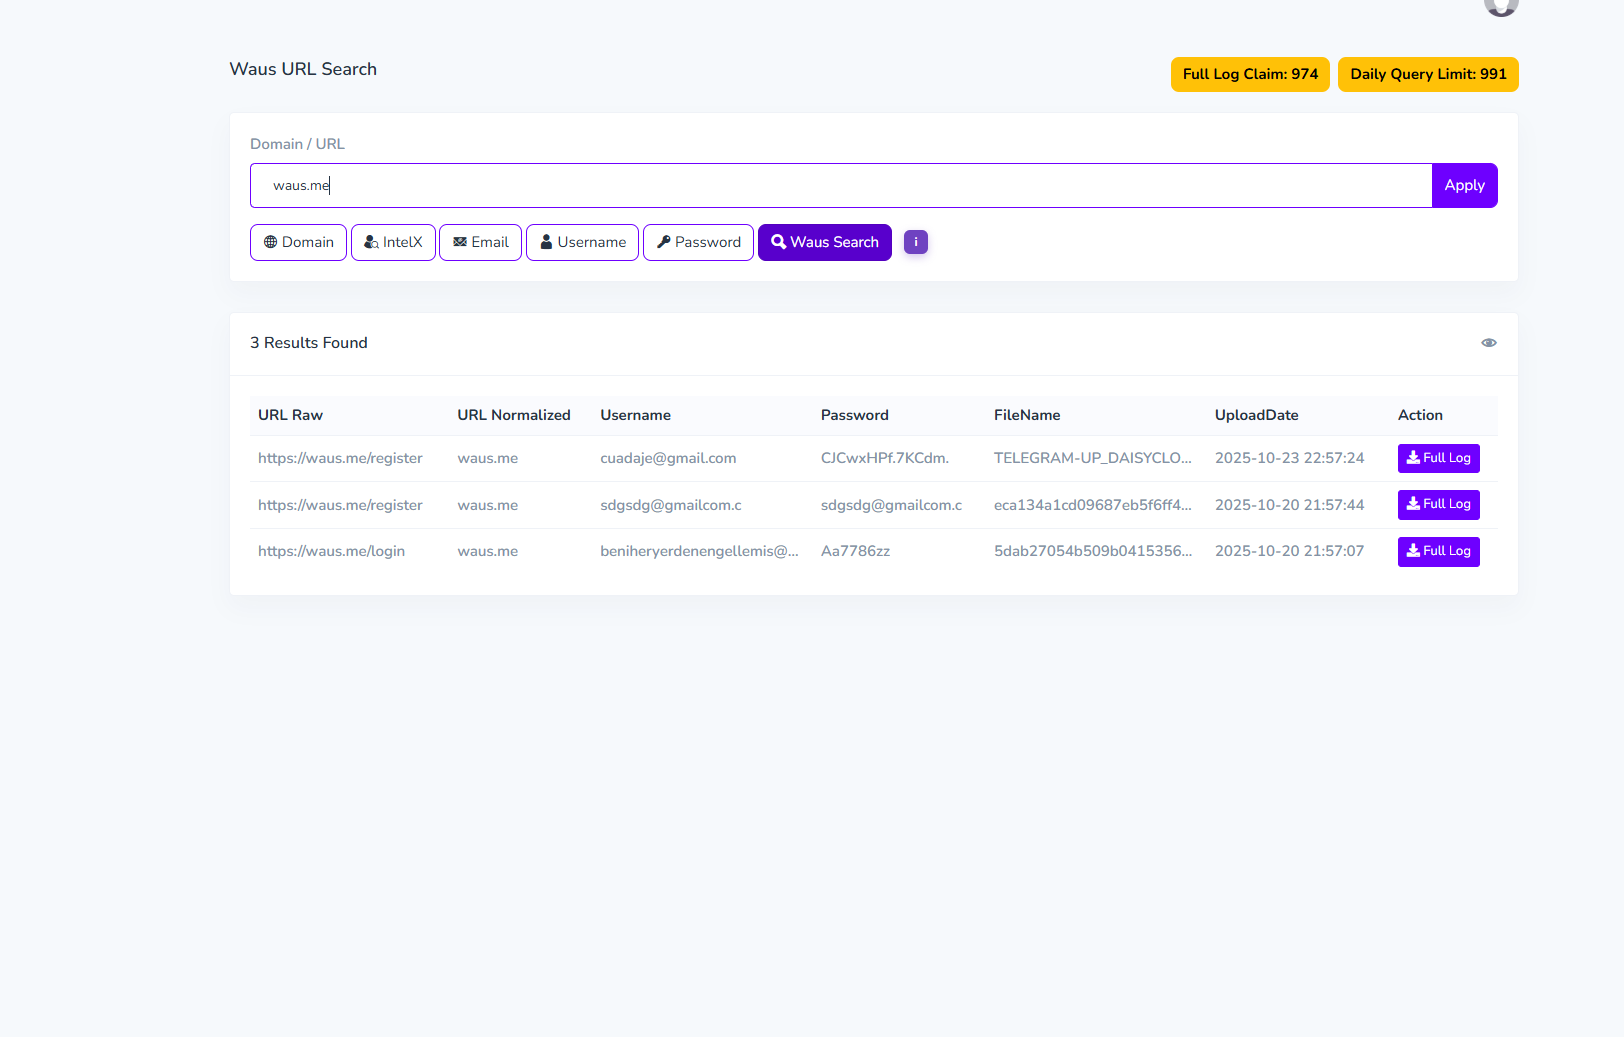Click the Aa7786zz password cell
Image resolution: width=1624 pixels, height=1037 pixels.
pyautogui.click(x=855, y=551)
